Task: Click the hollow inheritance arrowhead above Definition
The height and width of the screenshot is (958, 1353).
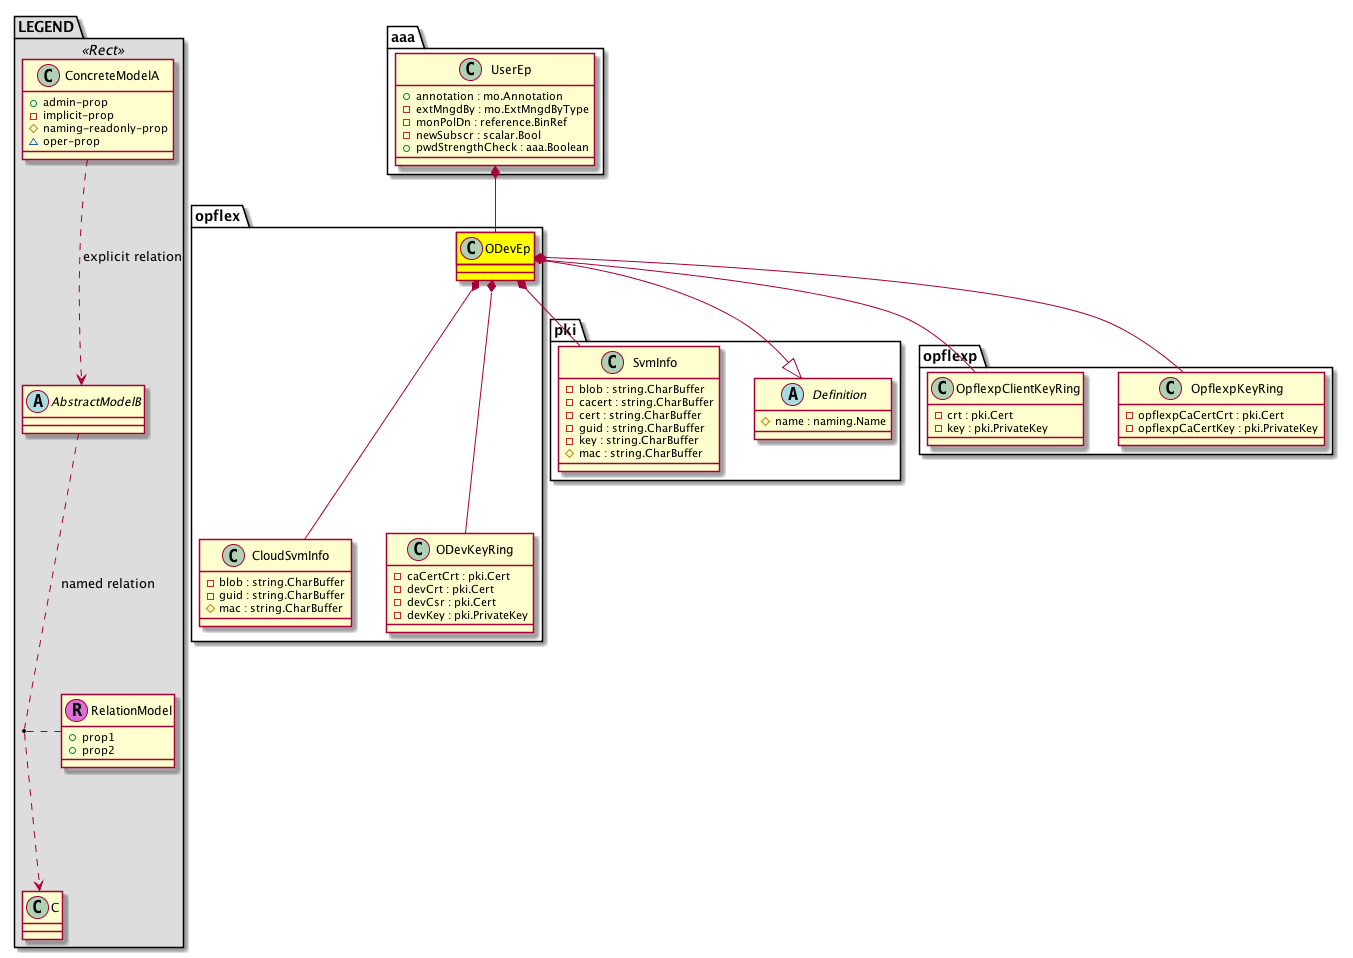Action: pos(791,367)
